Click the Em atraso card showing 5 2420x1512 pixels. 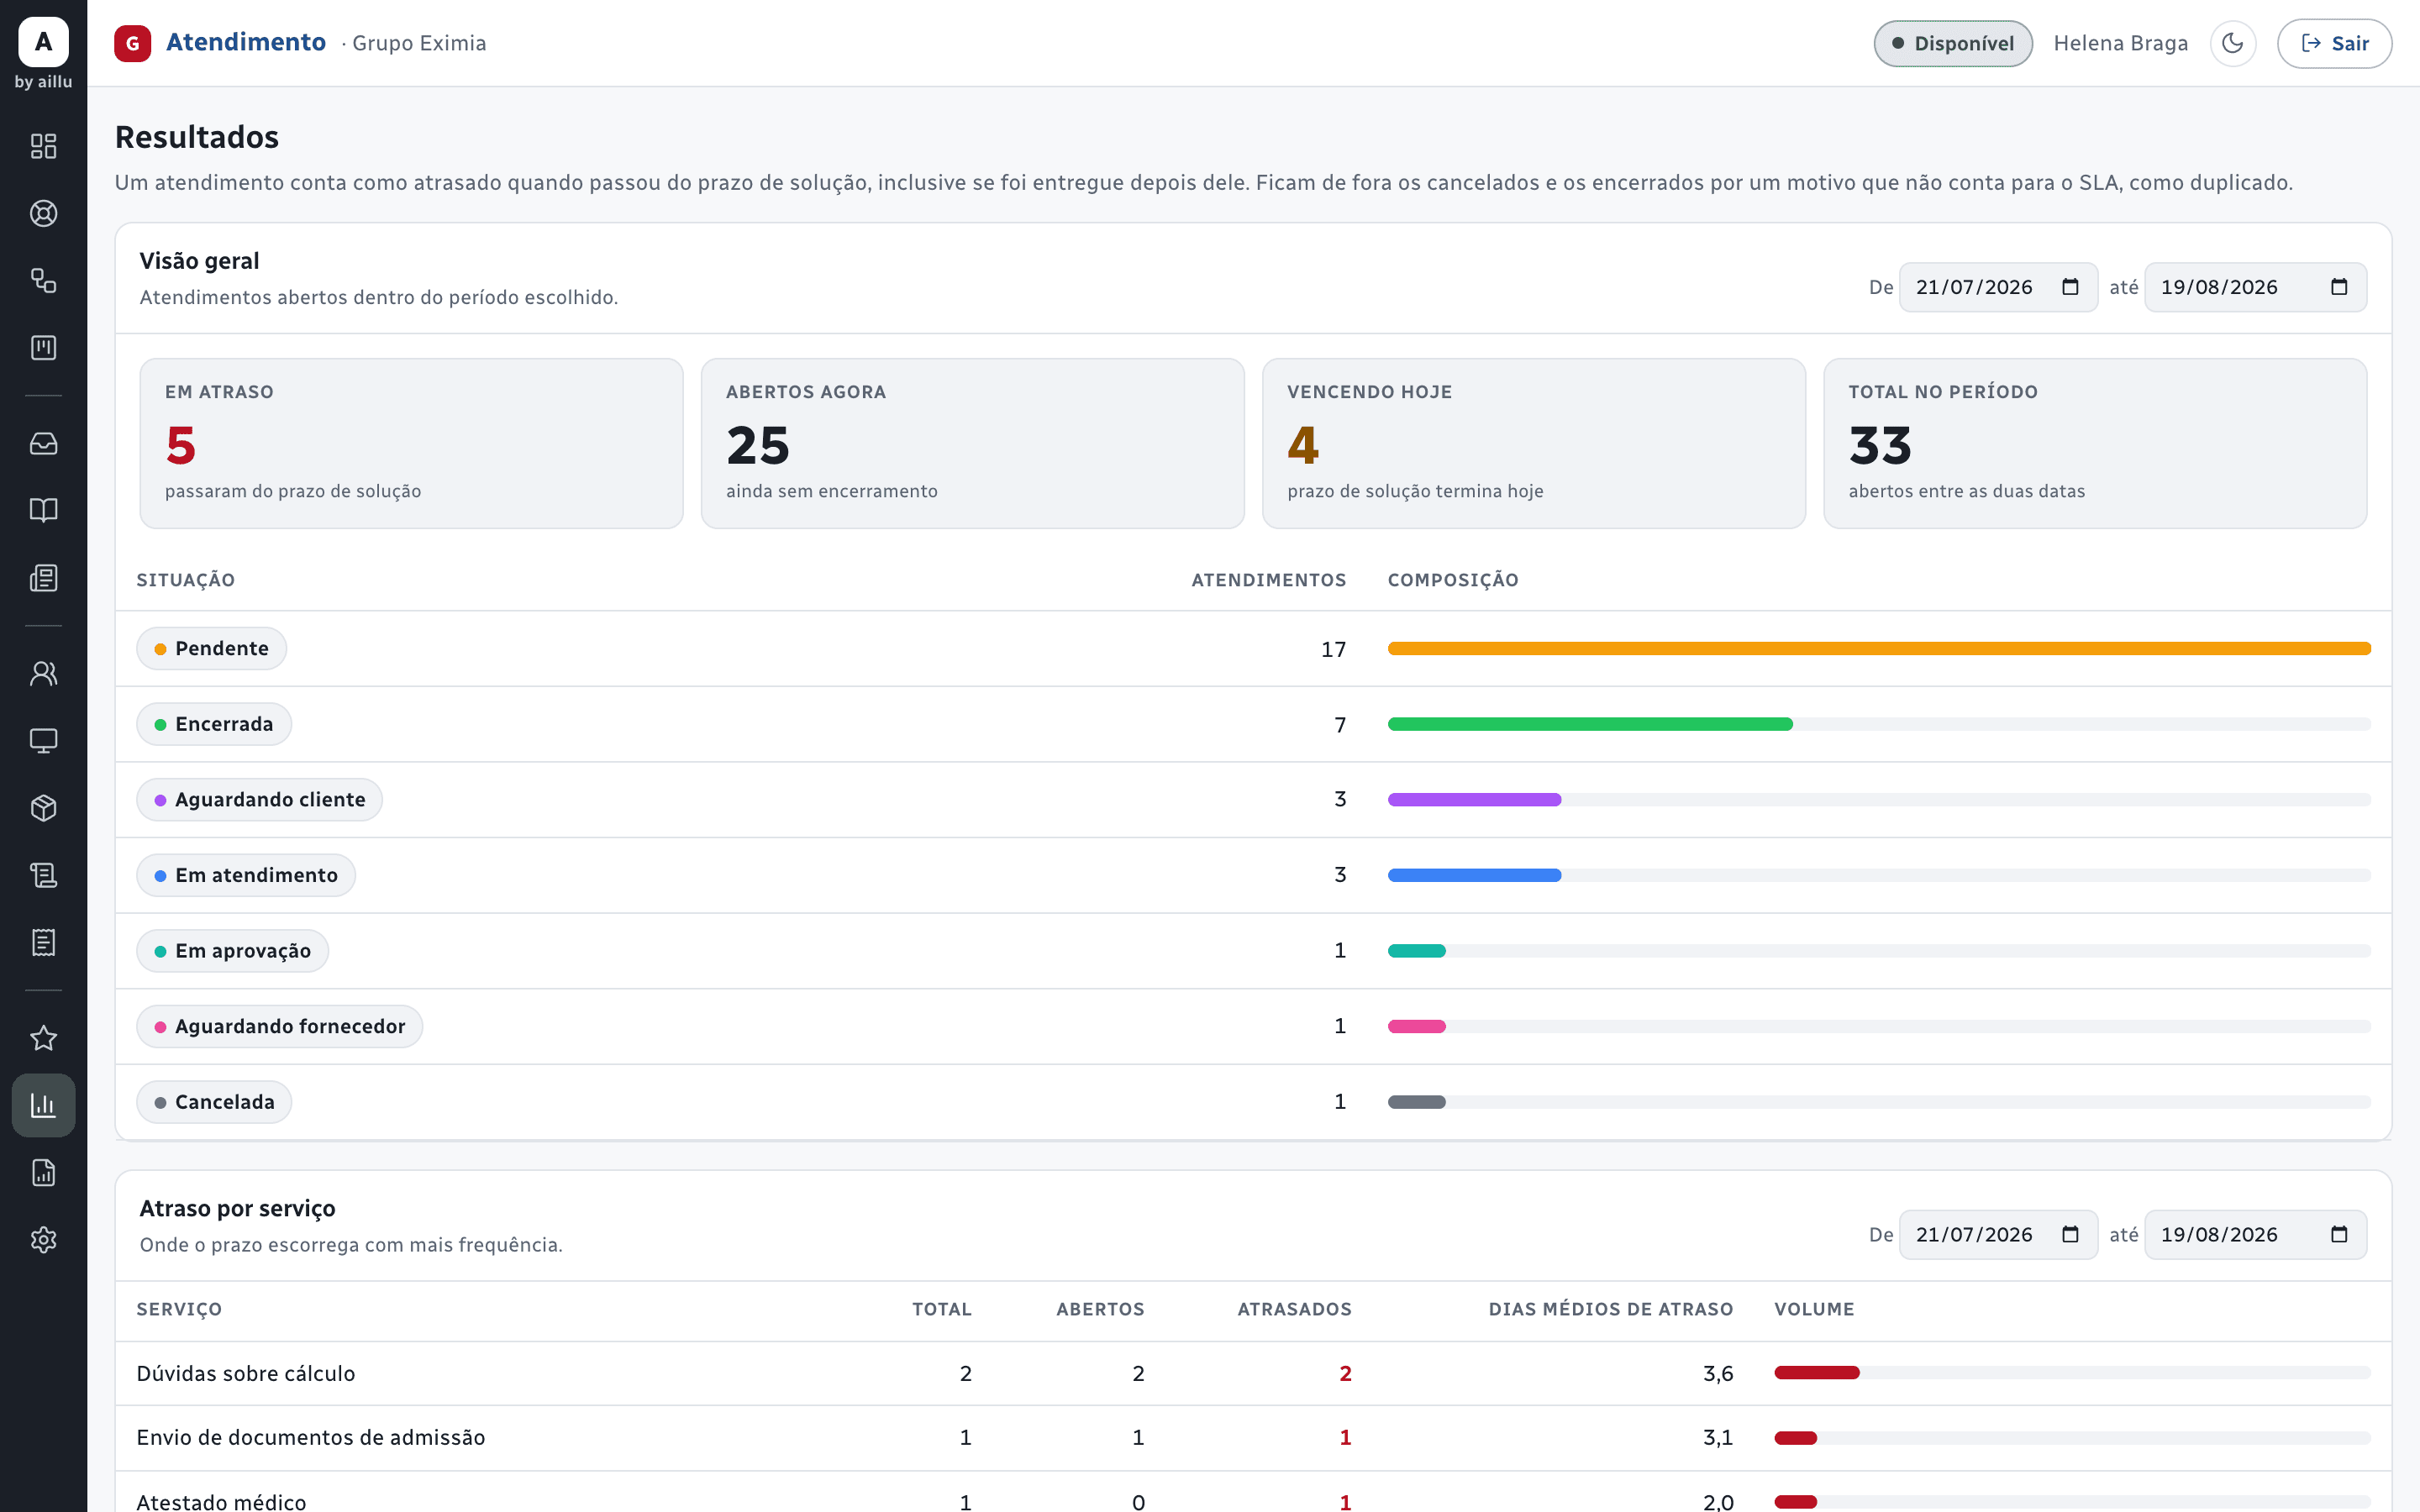411,443
